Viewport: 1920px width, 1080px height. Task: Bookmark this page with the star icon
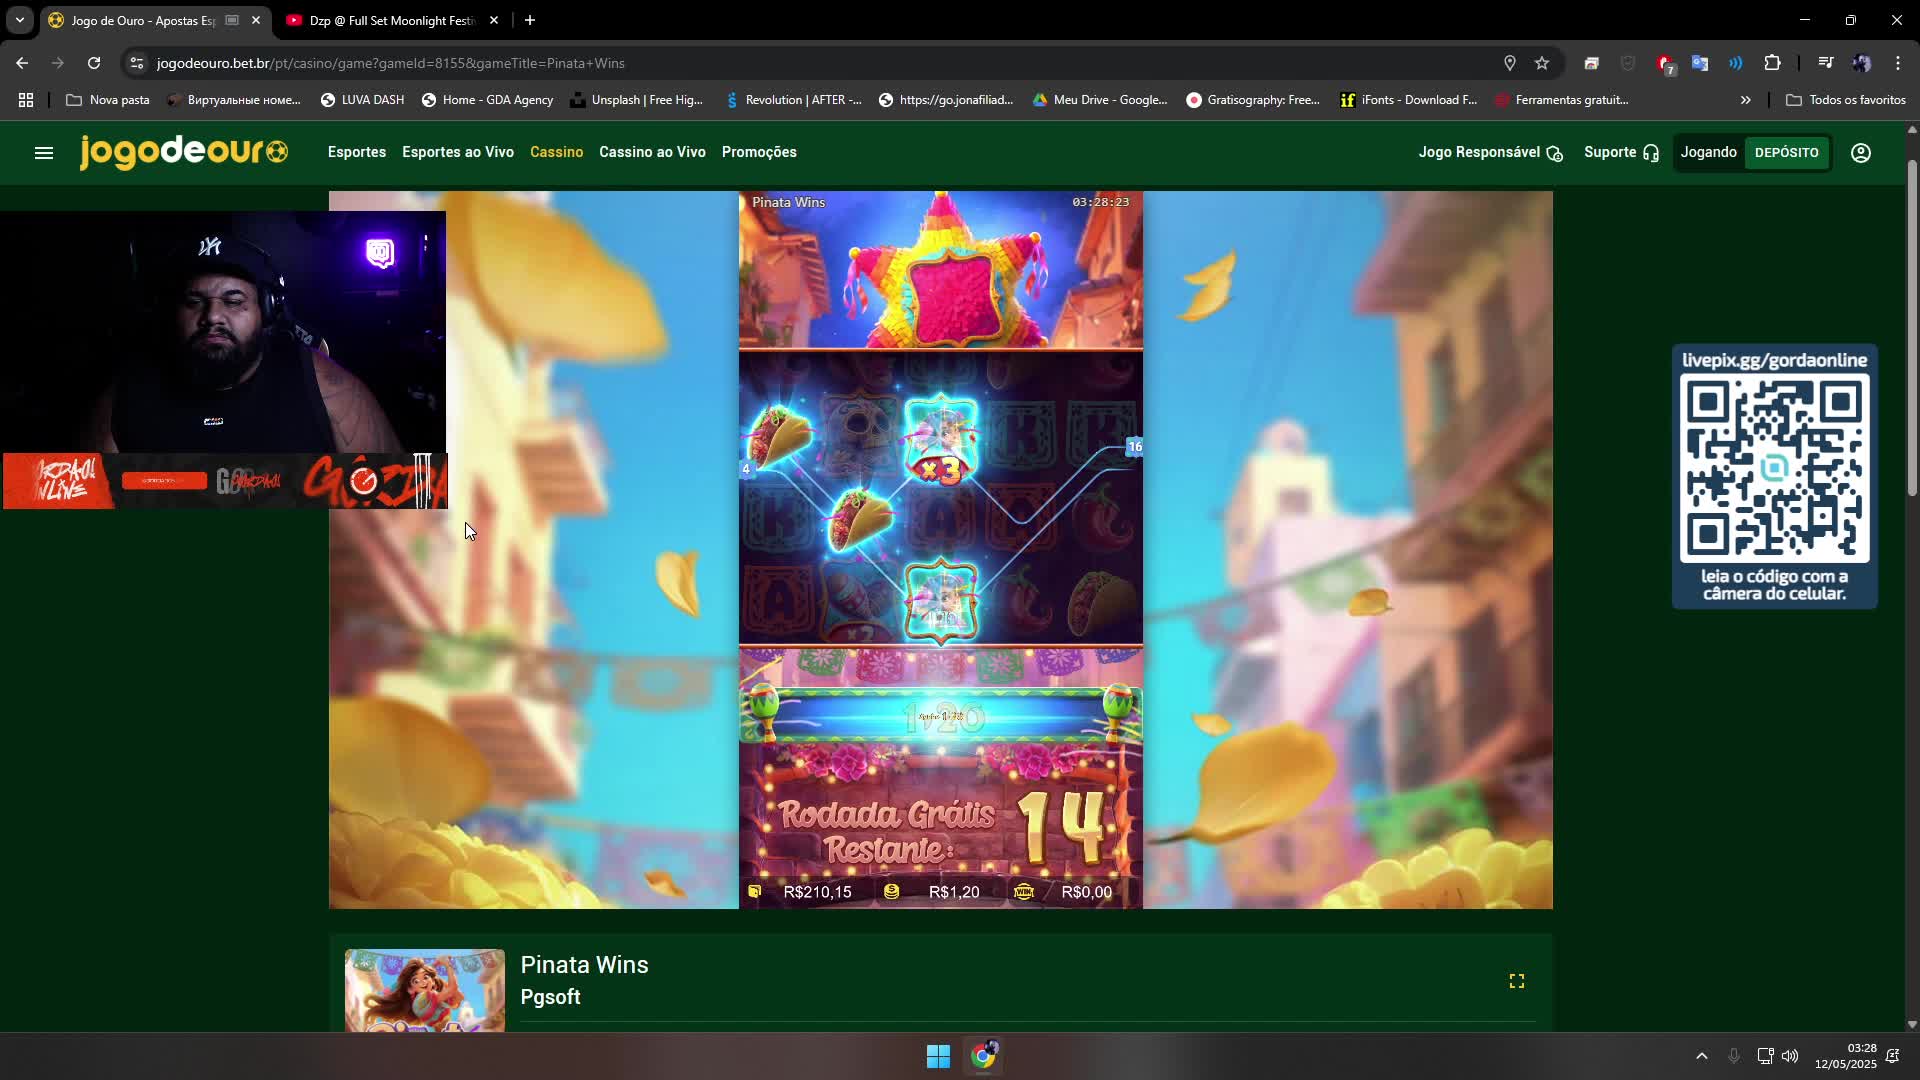(1542, 63)
